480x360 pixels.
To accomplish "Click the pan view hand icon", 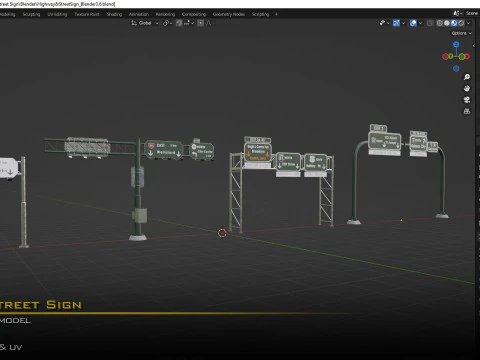I will click(467, 88).
